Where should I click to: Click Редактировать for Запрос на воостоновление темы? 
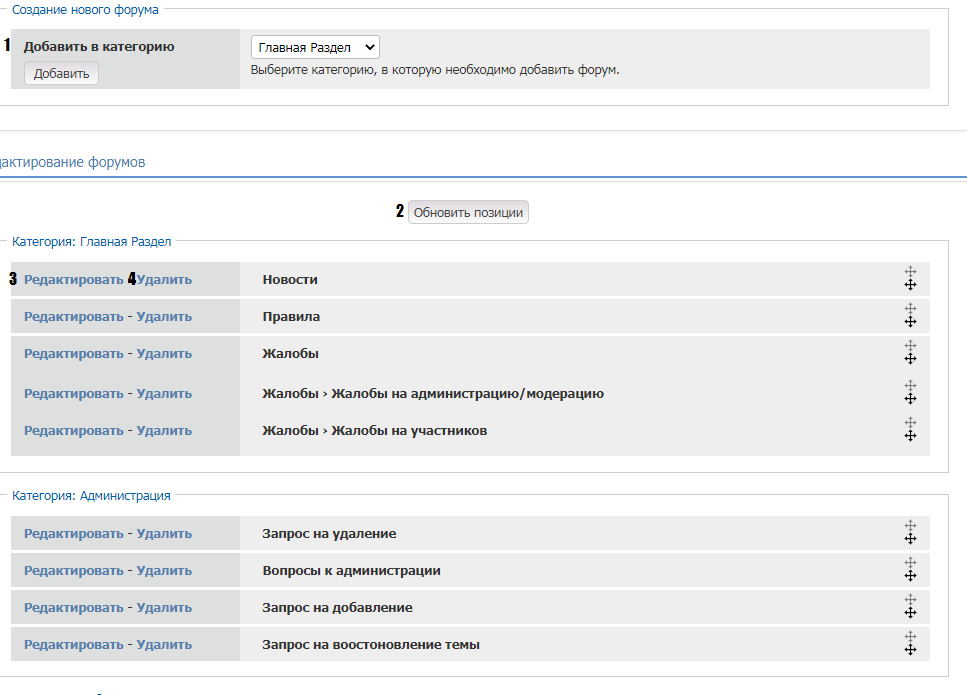[x=73, y=645]
